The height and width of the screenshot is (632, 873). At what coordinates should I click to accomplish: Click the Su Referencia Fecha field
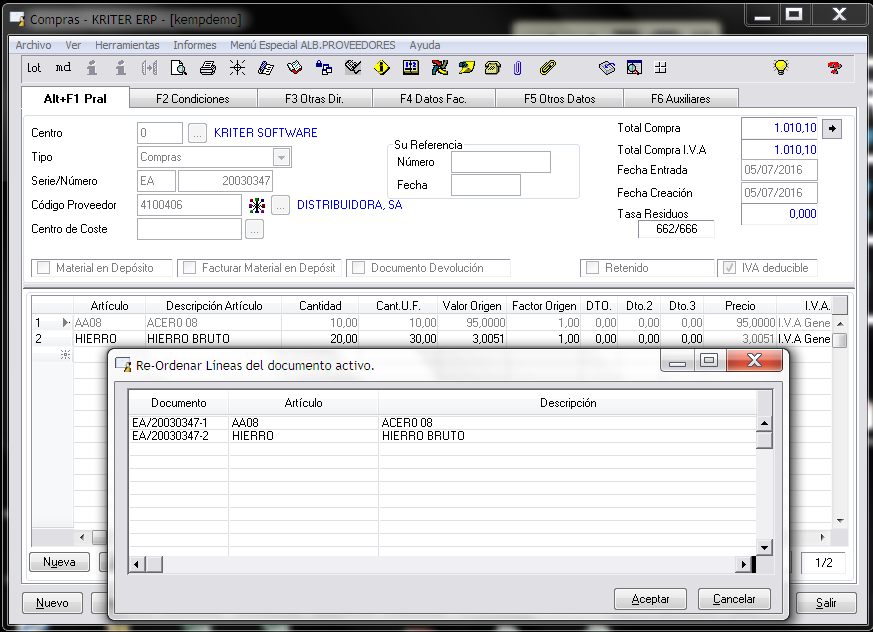click(x=485, y=185)
